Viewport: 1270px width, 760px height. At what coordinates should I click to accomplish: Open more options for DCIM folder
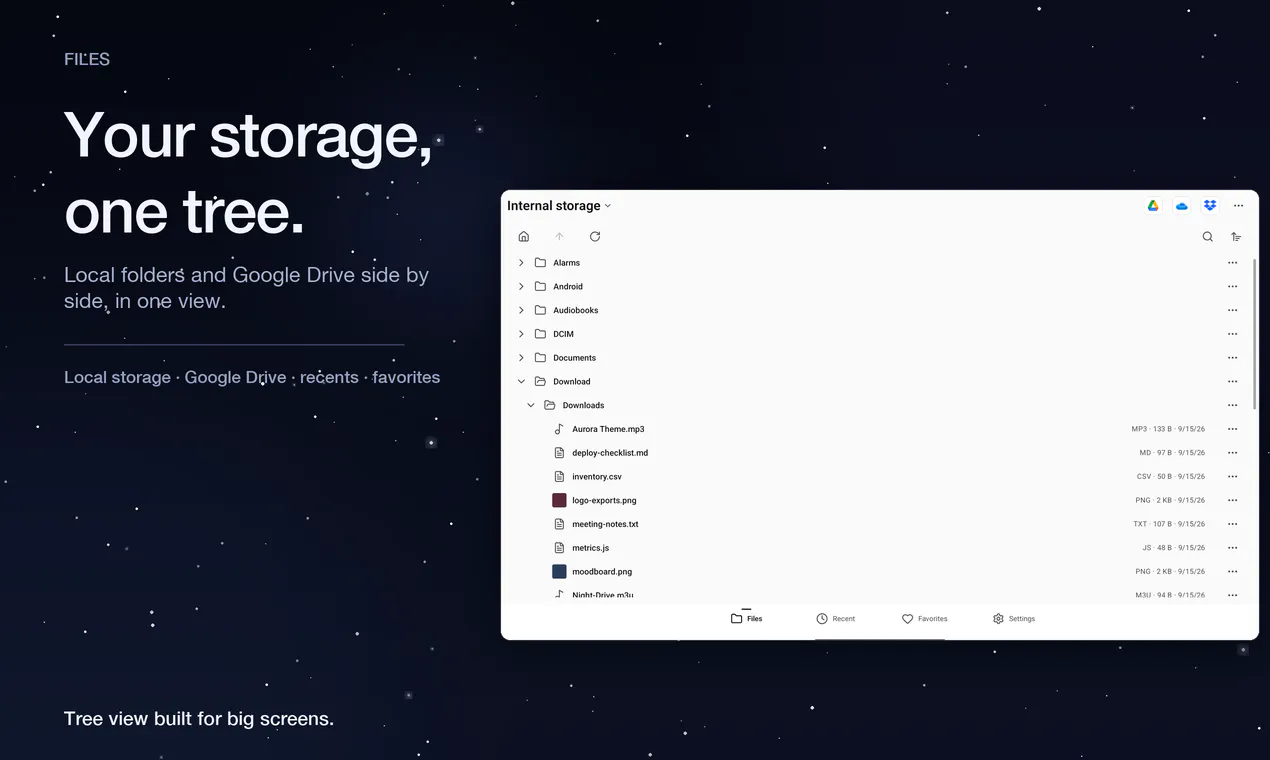[x=1232, y=334]
